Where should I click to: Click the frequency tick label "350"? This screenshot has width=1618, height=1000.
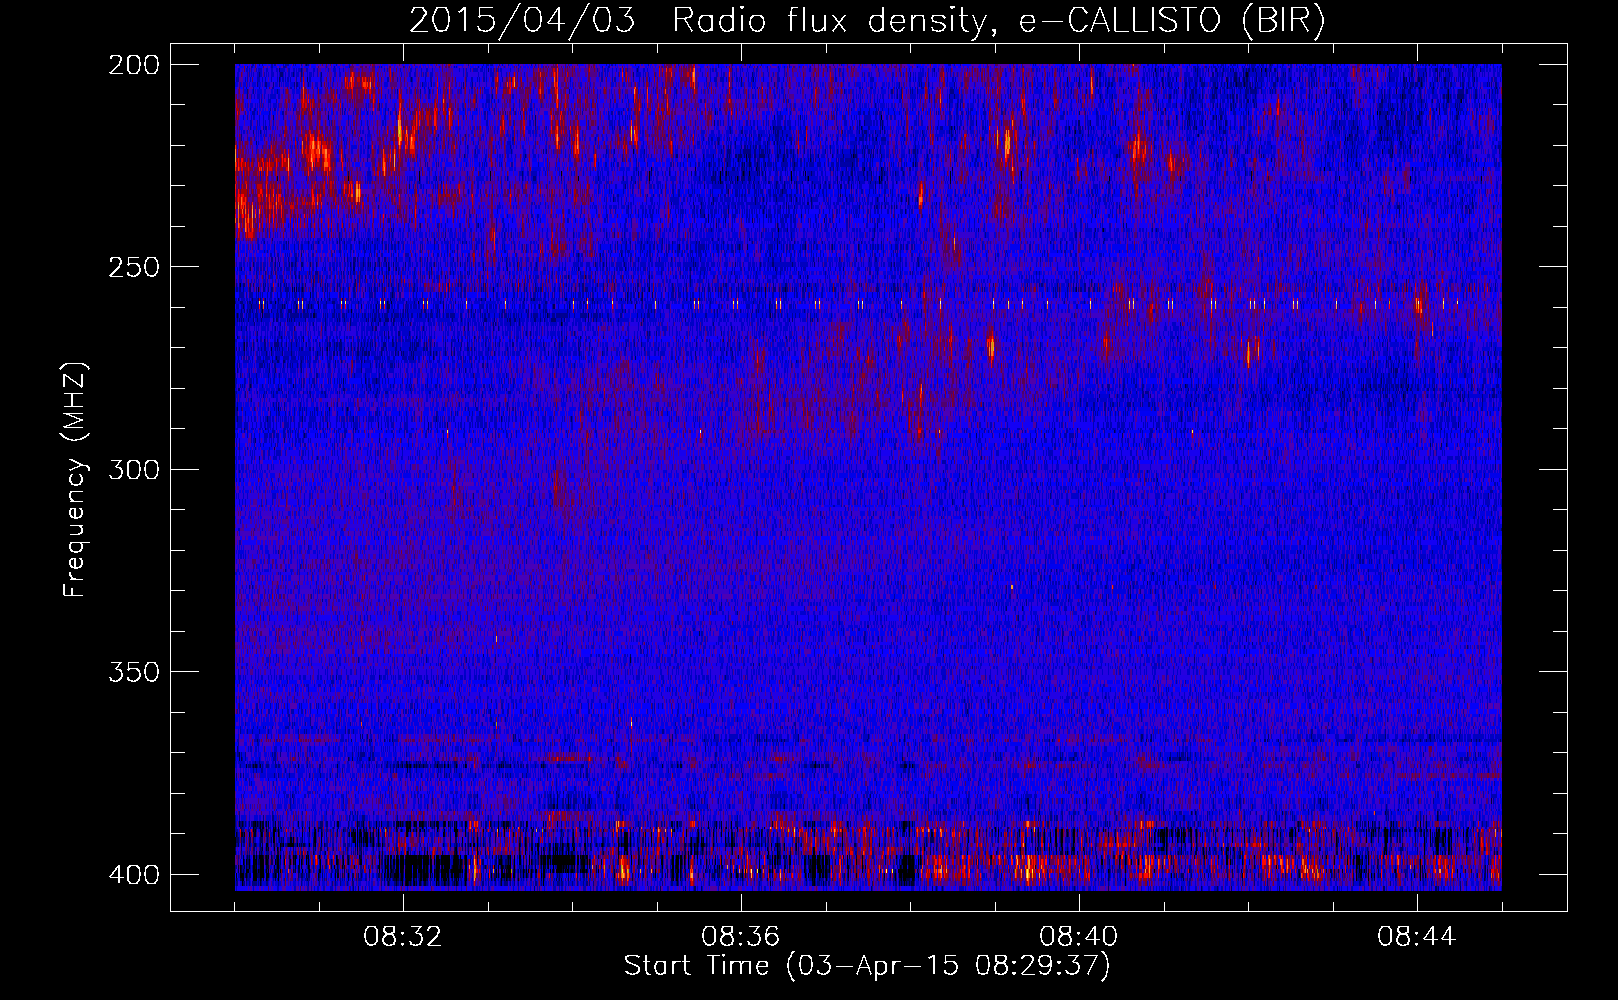[133, 672]
